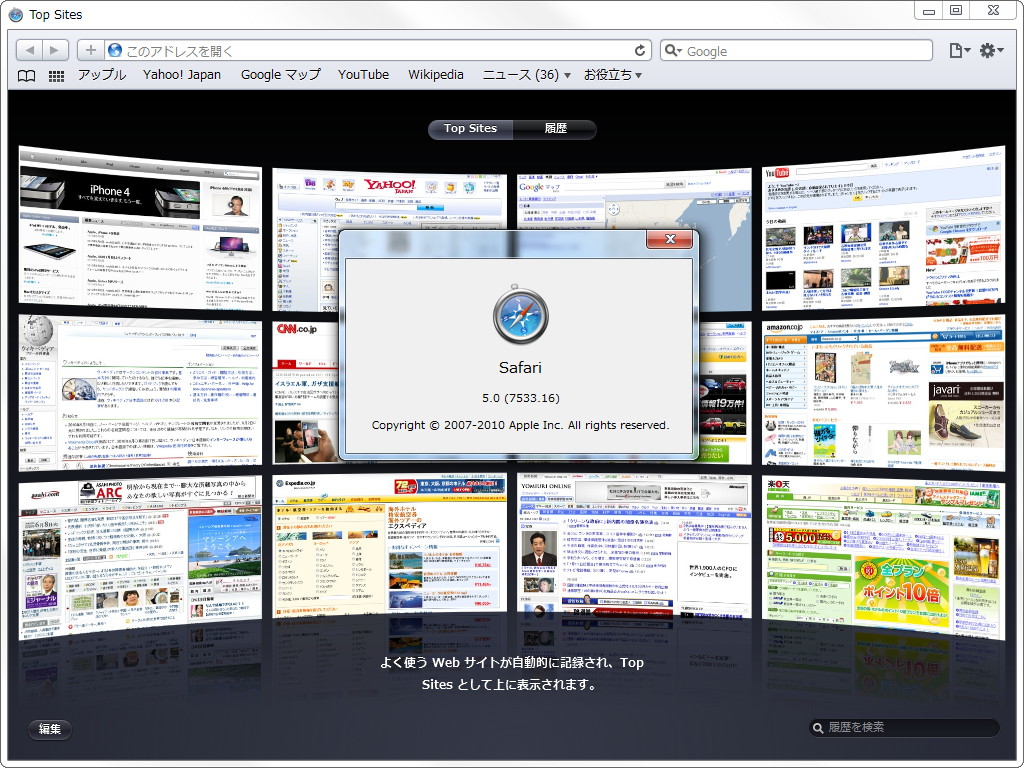1024x768 pixels.
Task: Select the Top Sites tab
Action: click(x=470, y=129)
